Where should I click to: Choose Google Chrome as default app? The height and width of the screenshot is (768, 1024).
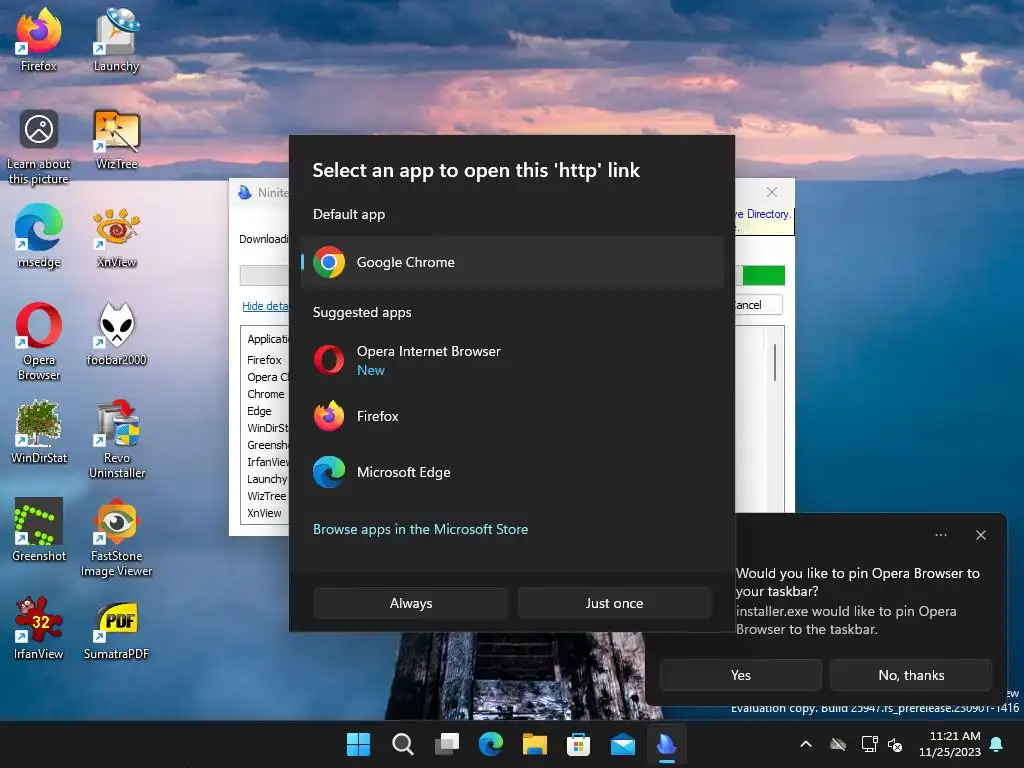[x=512, y=262]
